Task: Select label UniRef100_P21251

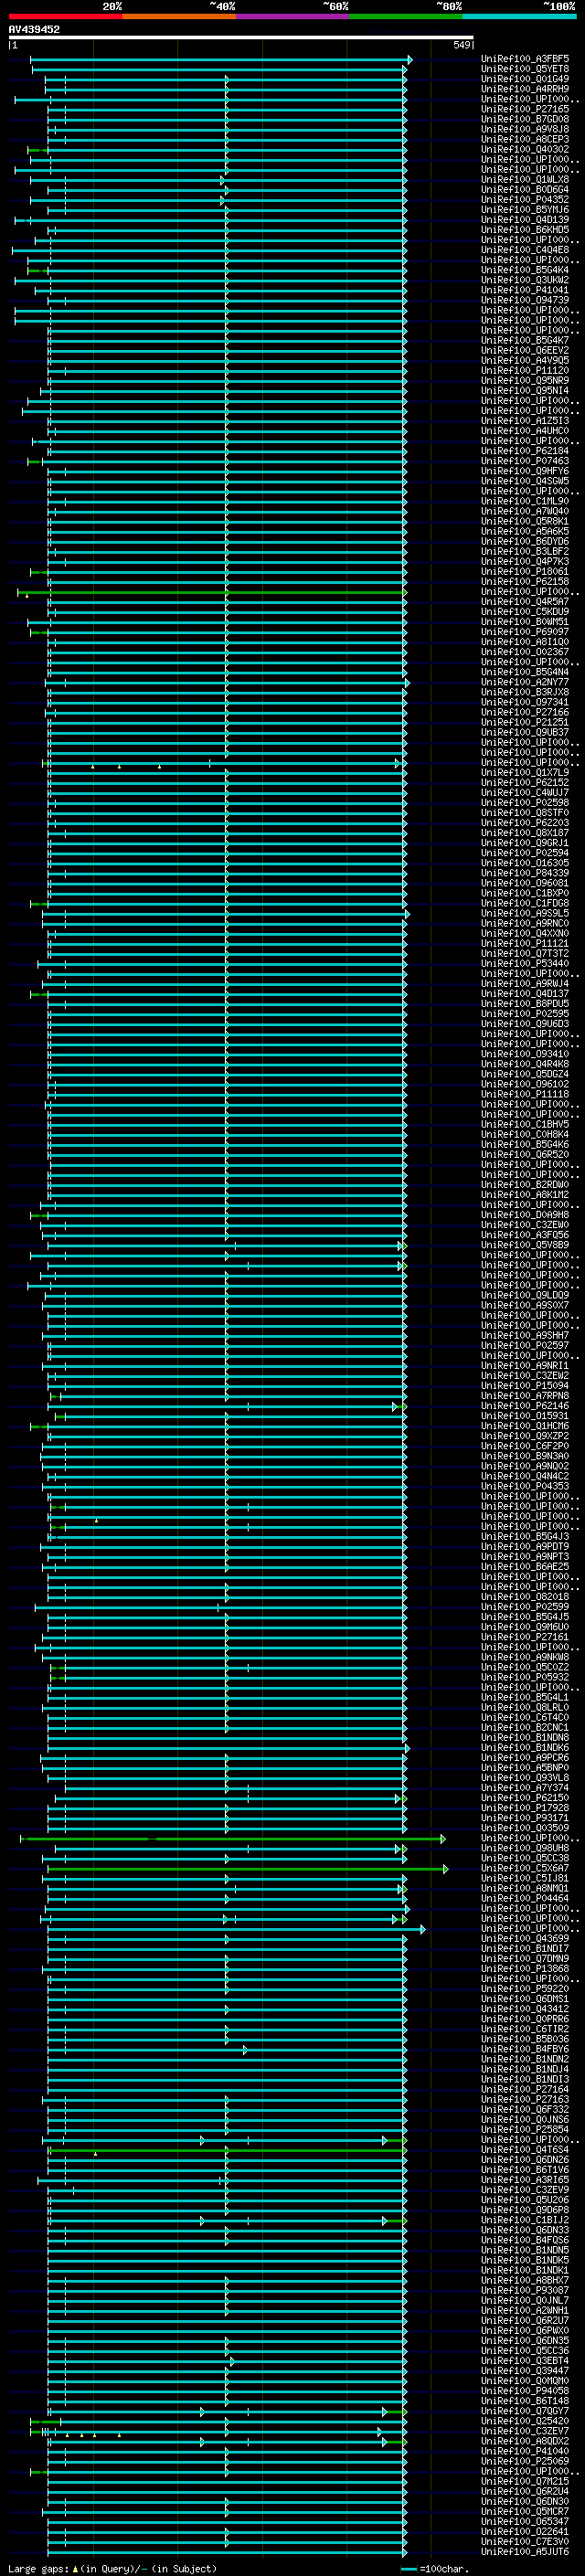Action: 525,723
